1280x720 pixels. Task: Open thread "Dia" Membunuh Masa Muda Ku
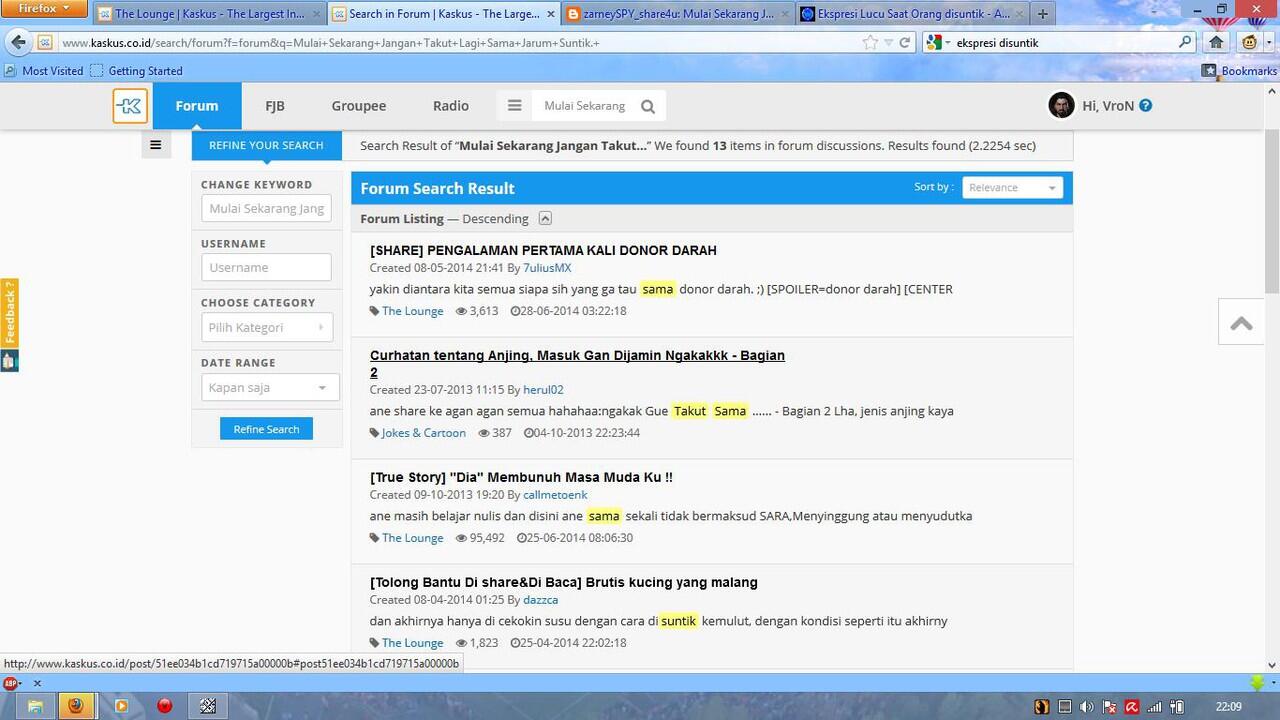pos(521,477)
